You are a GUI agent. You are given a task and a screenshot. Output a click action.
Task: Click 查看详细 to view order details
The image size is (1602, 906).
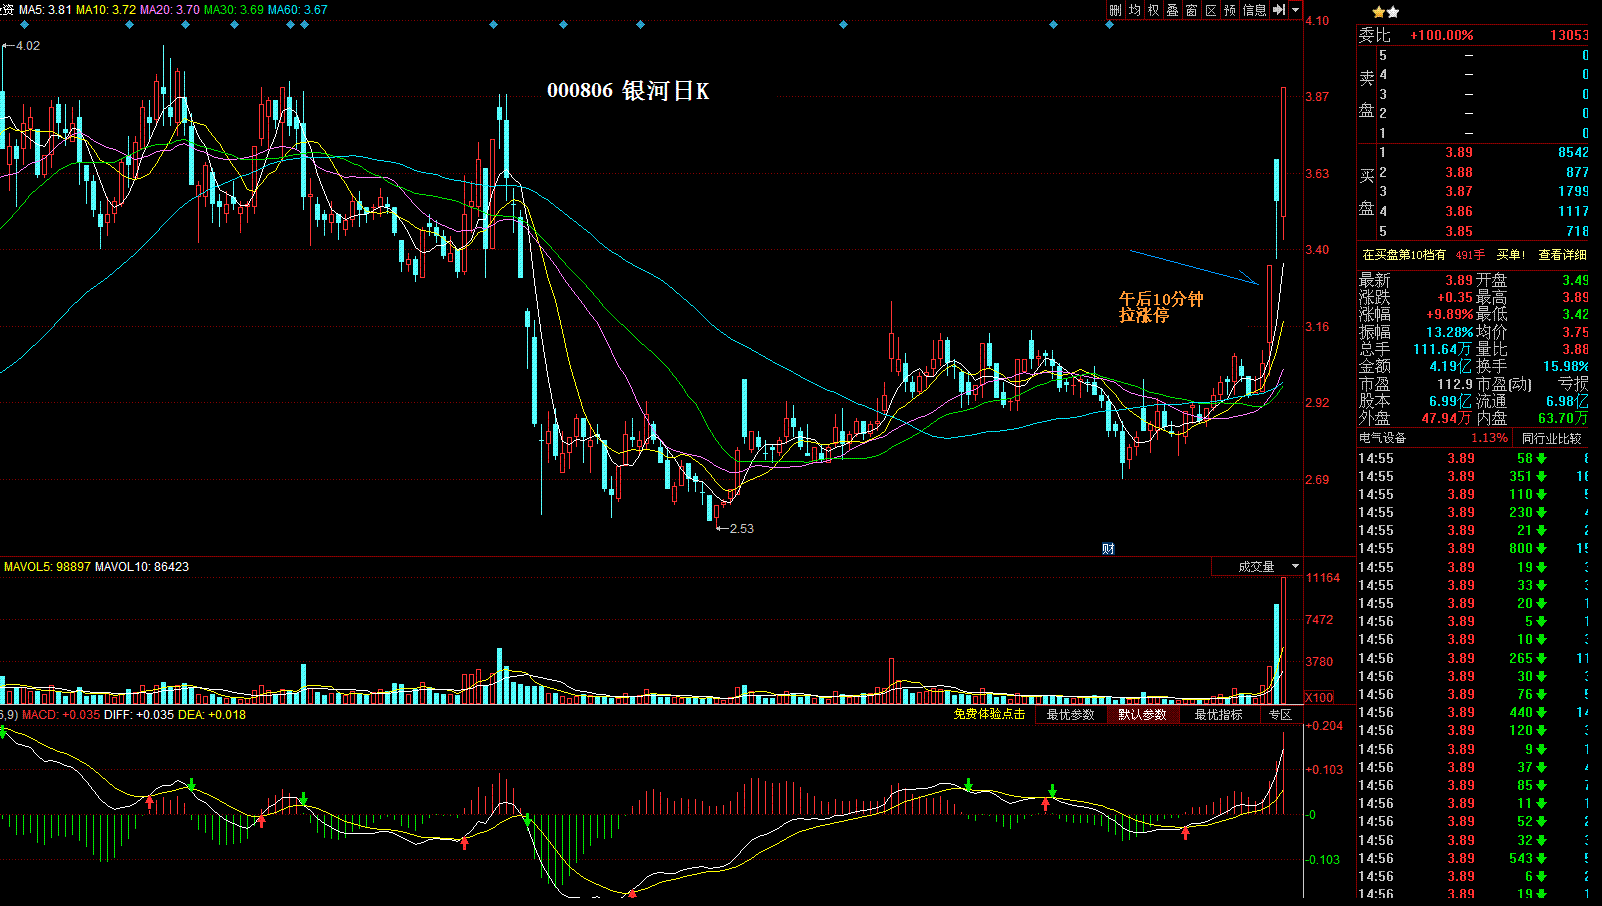[x=1562, y=255]
